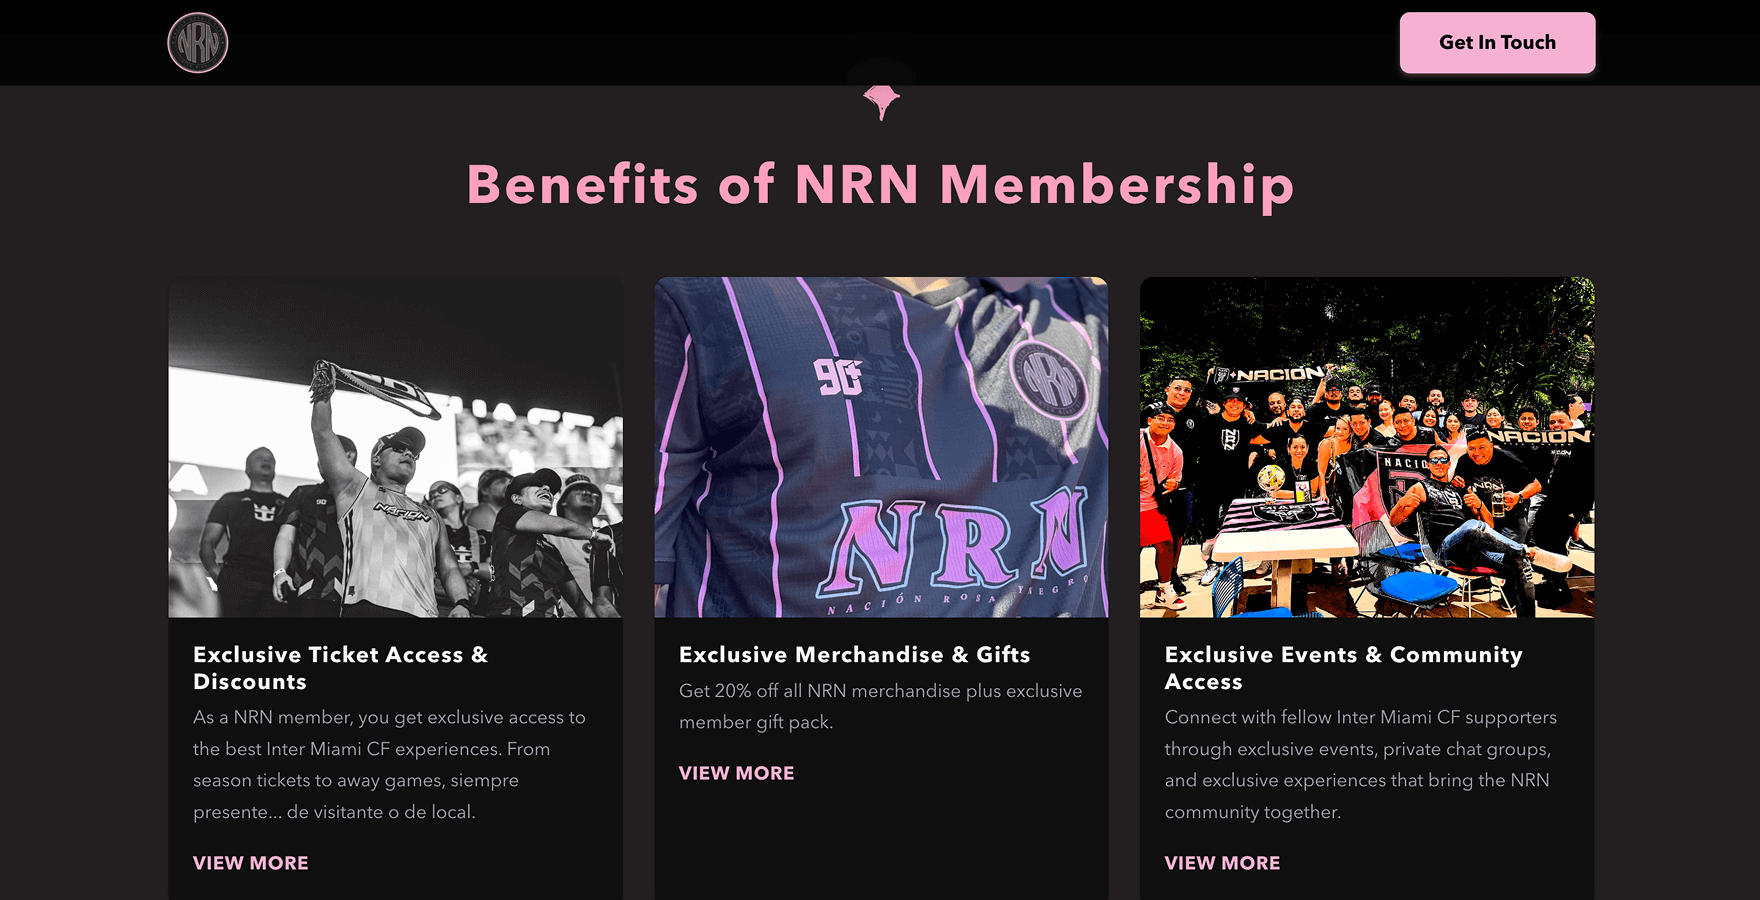Select the Exclusive Merchandise & Gifts title
The width and height of the screenshot is (1760, 900).
point(854,655)
